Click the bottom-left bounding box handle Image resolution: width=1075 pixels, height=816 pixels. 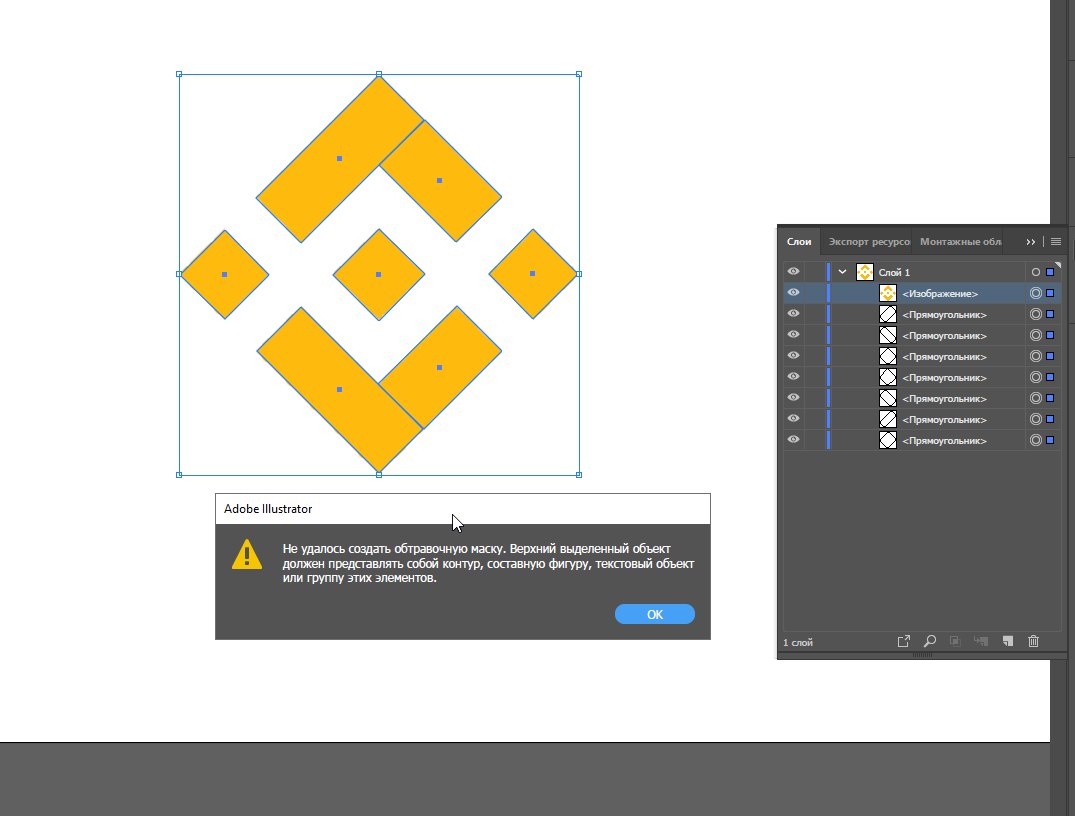coord(179,475)
